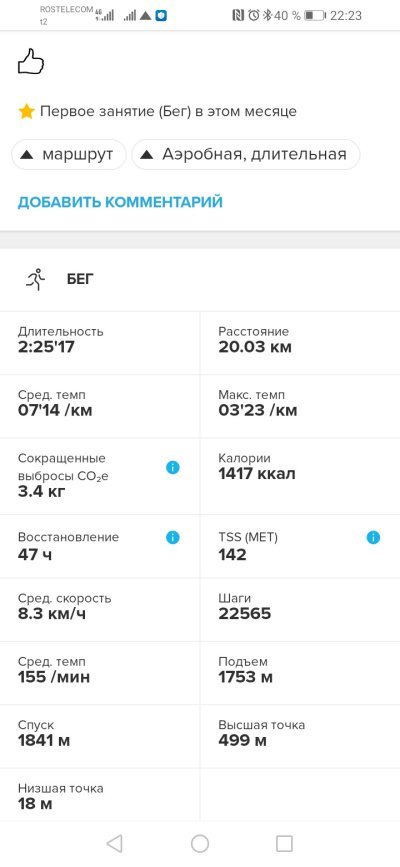Tap ДОБАВИТЬ КОММЕНТАРИЙ link

point(120,202)
